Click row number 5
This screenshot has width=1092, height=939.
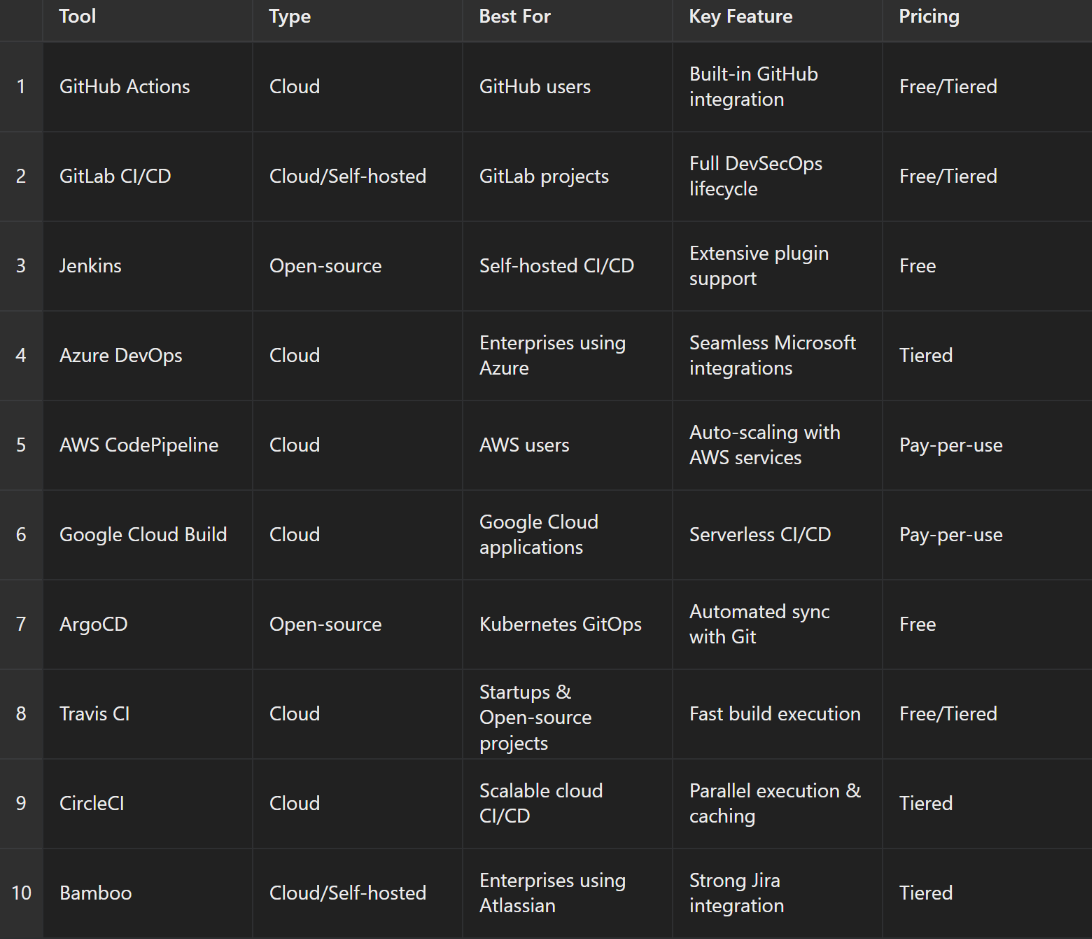click(21, 445)
